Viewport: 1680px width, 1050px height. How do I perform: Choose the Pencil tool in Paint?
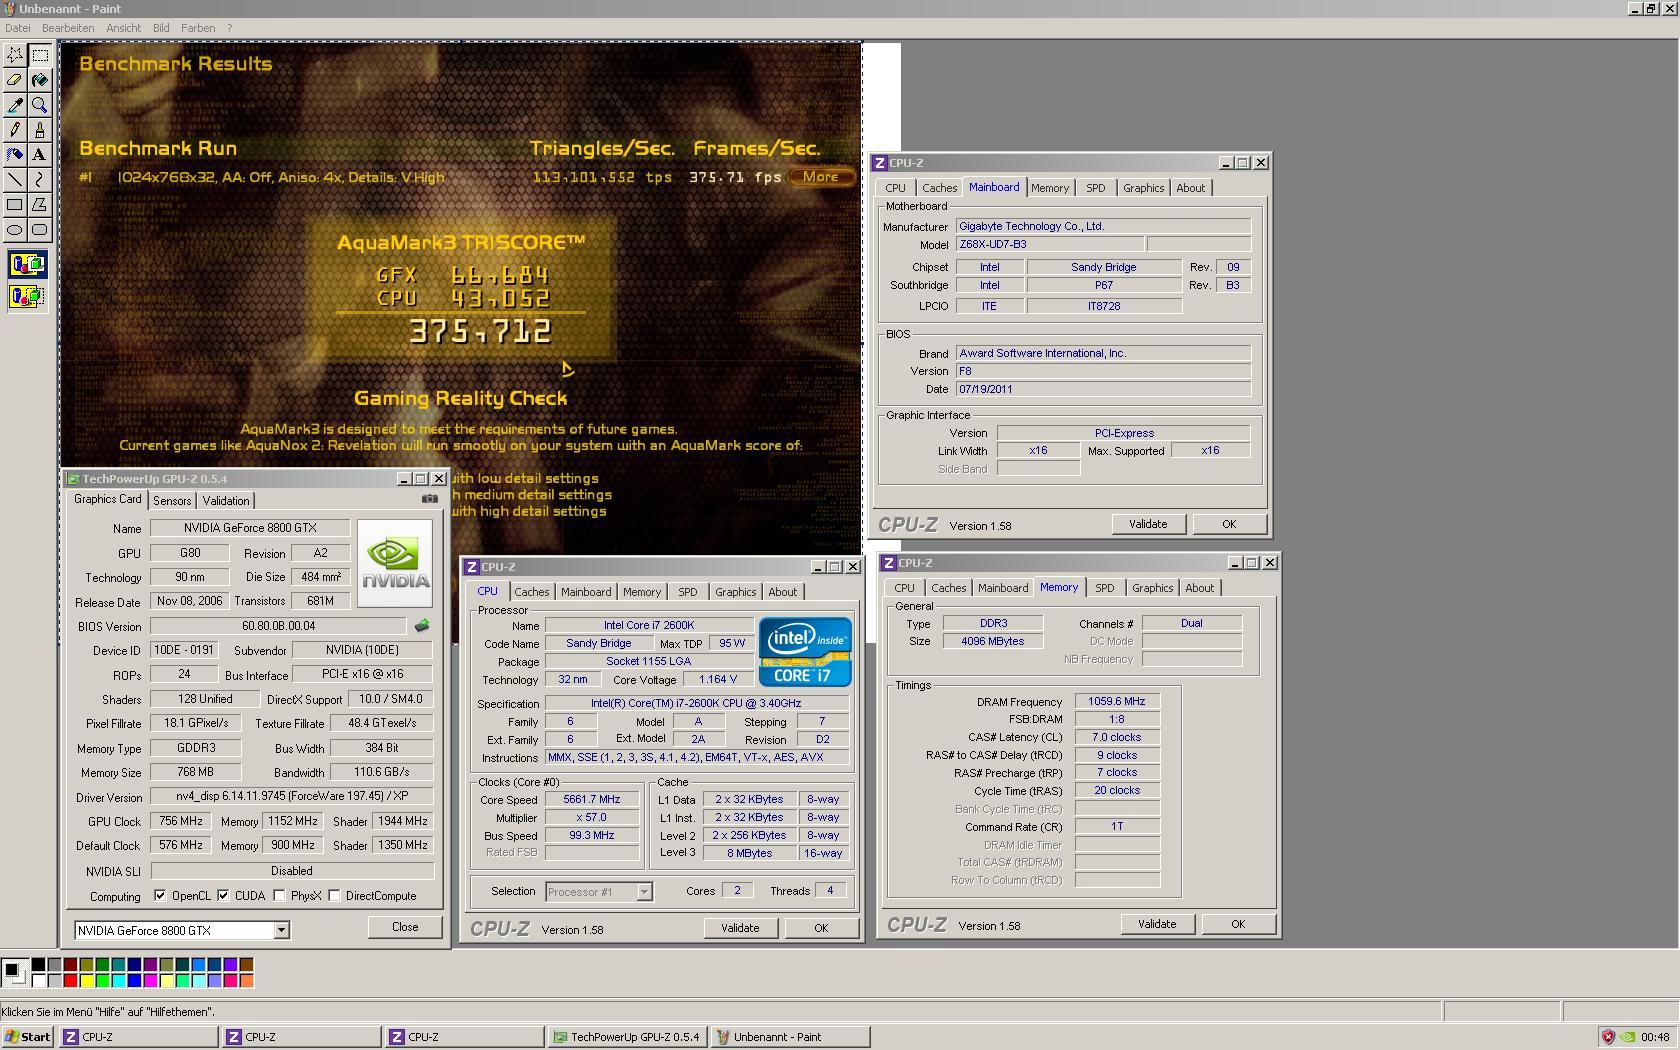pyautogui.click(x=15, y=130)
